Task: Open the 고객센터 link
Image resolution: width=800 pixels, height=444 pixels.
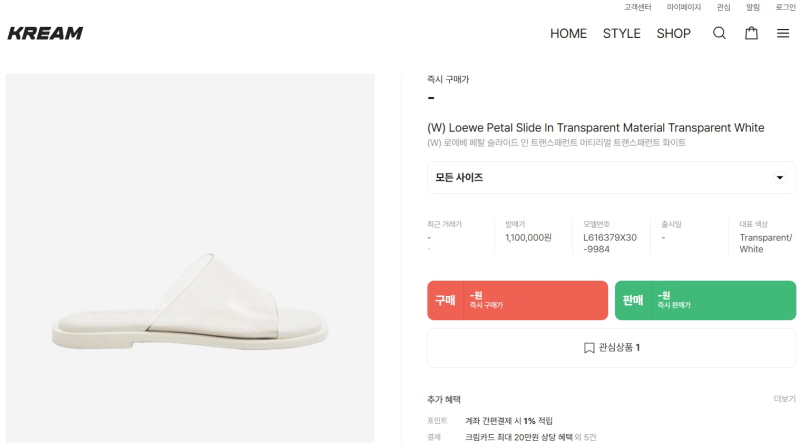Action: point(638,7)
